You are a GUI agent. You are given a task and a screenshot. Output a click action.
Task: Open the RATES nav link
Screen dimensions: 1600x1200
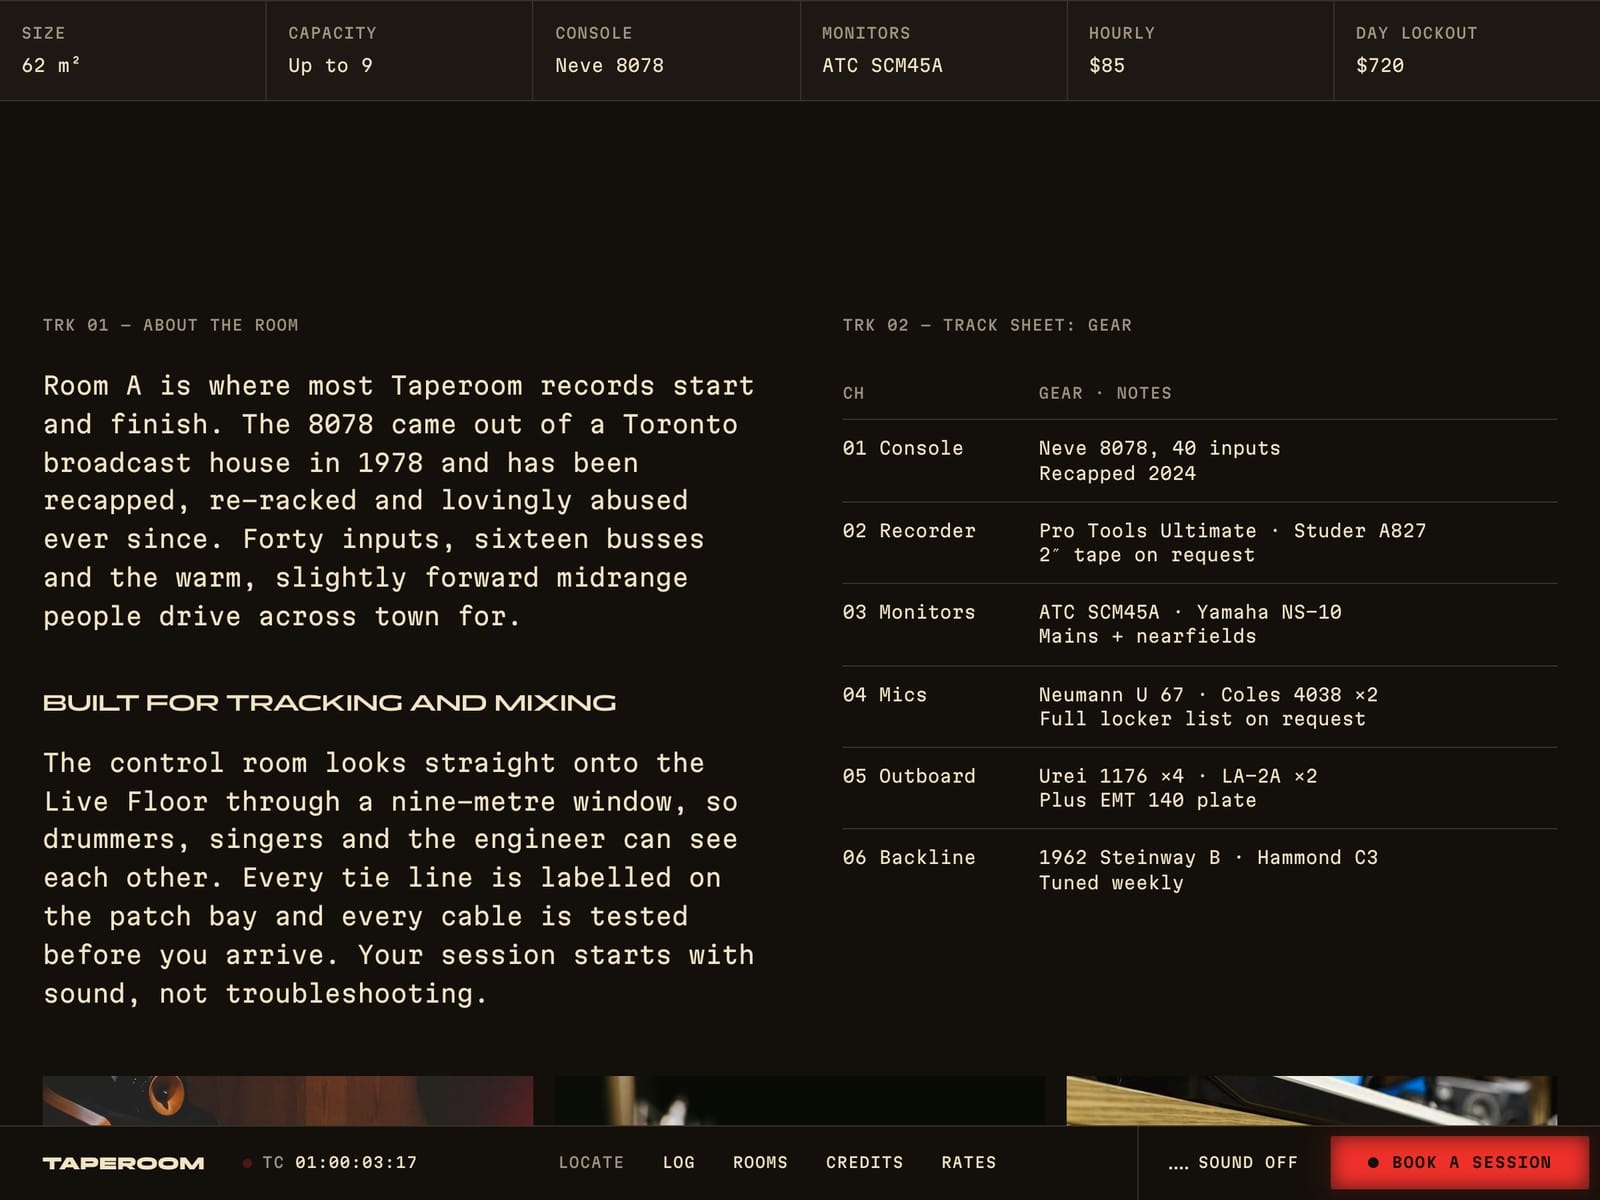coord(969,1162)
